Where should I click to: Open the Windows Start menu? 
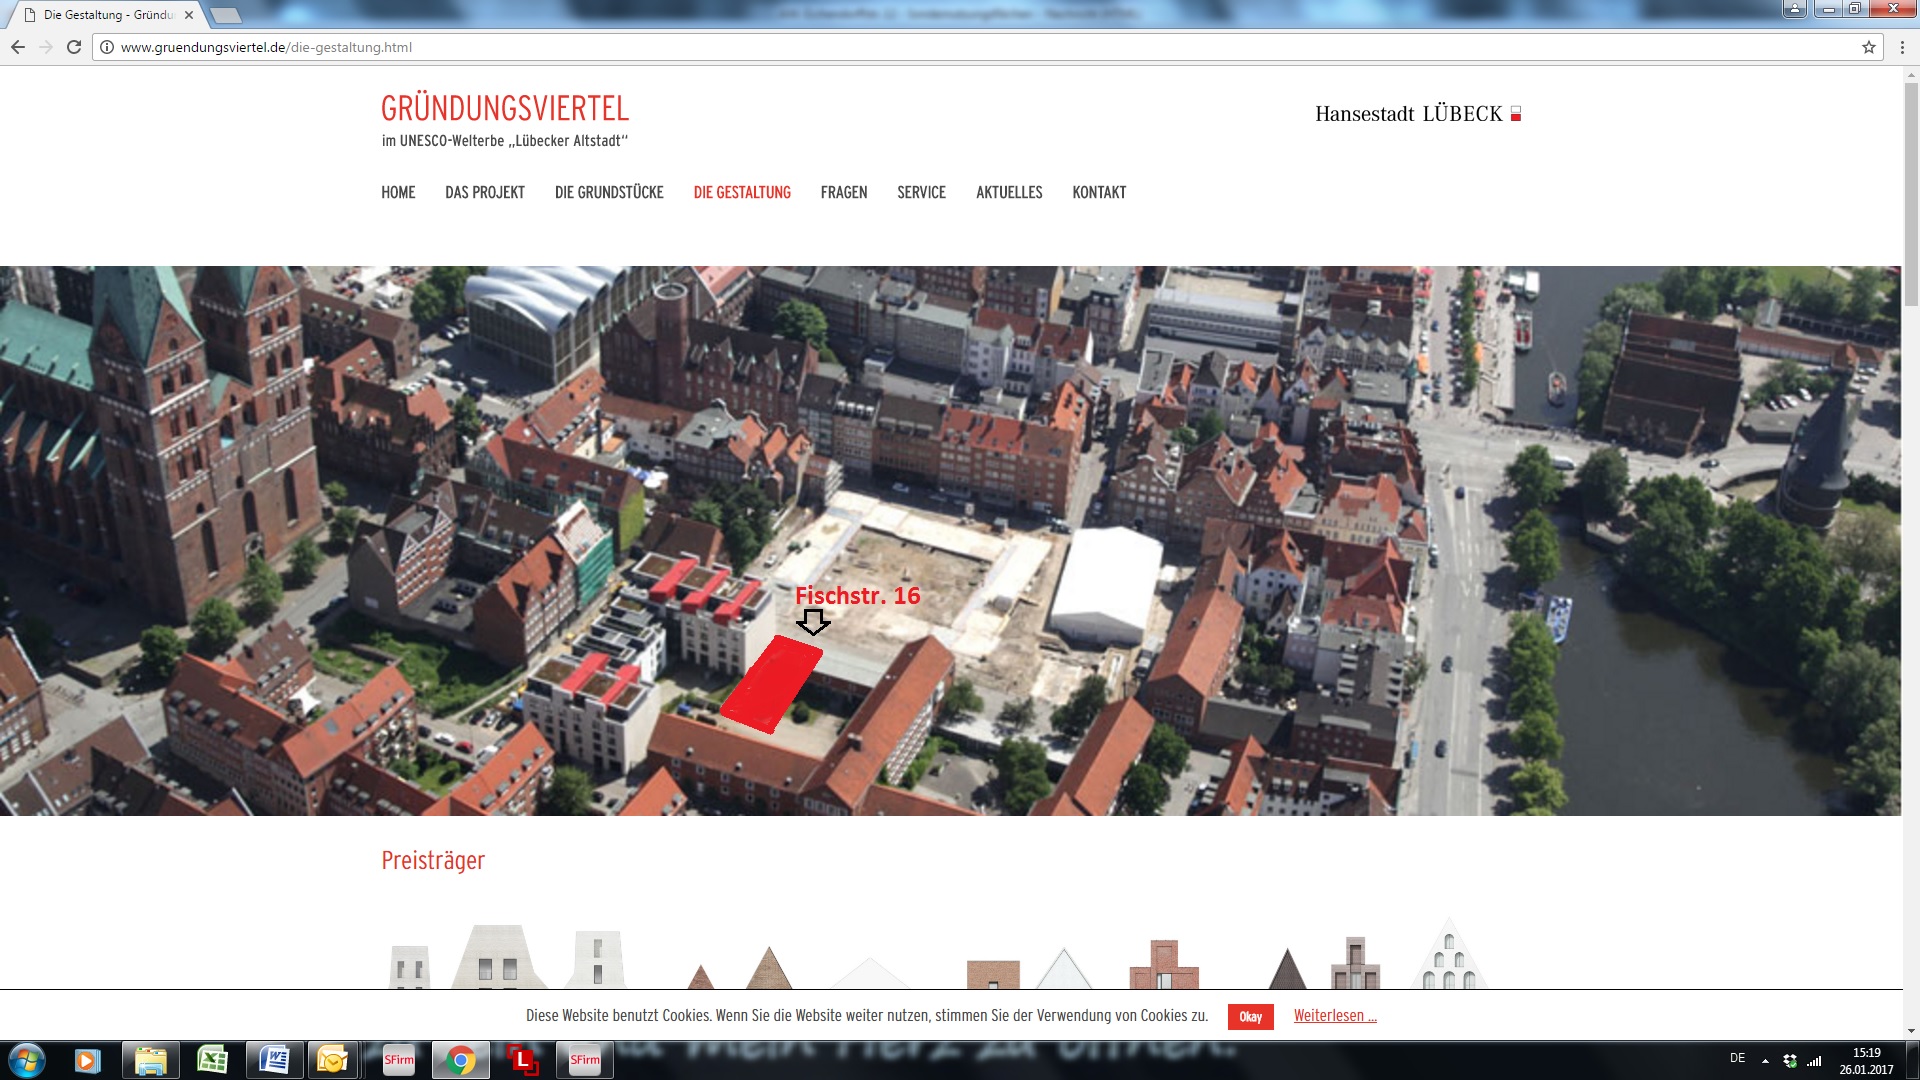[27, 1060]
